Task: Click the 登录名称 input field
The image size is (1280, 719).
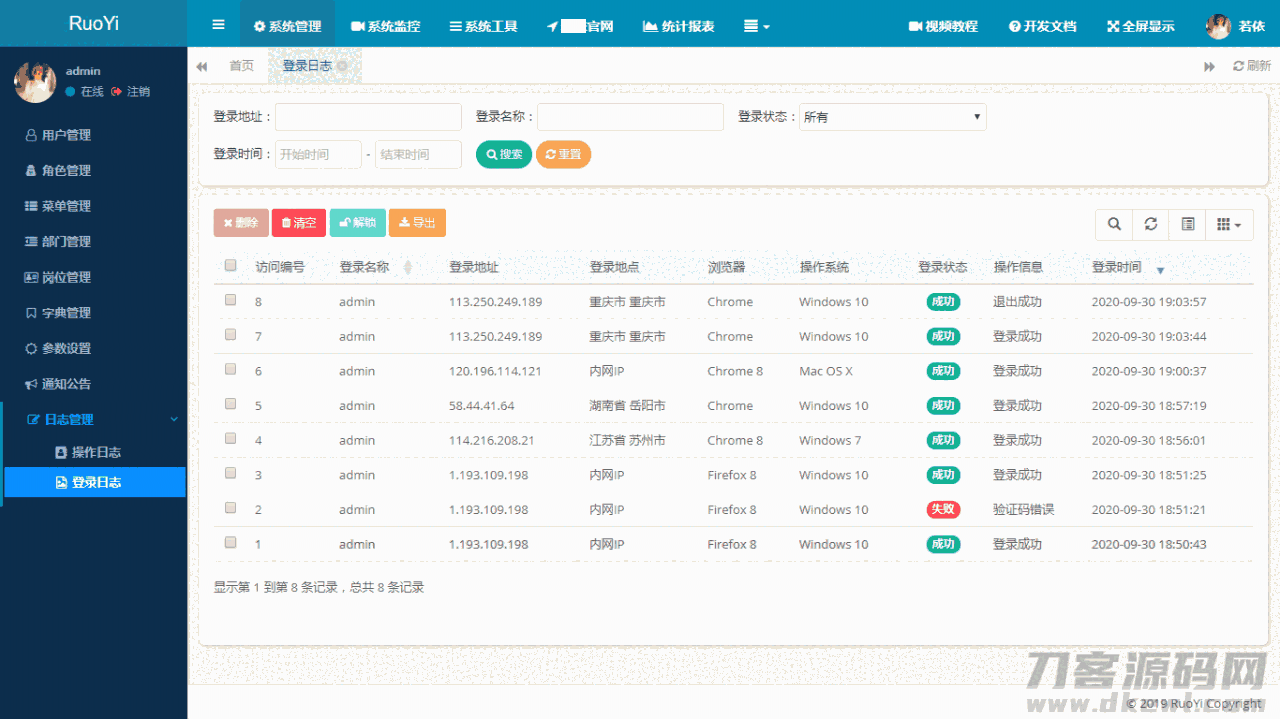Action: 630,117
